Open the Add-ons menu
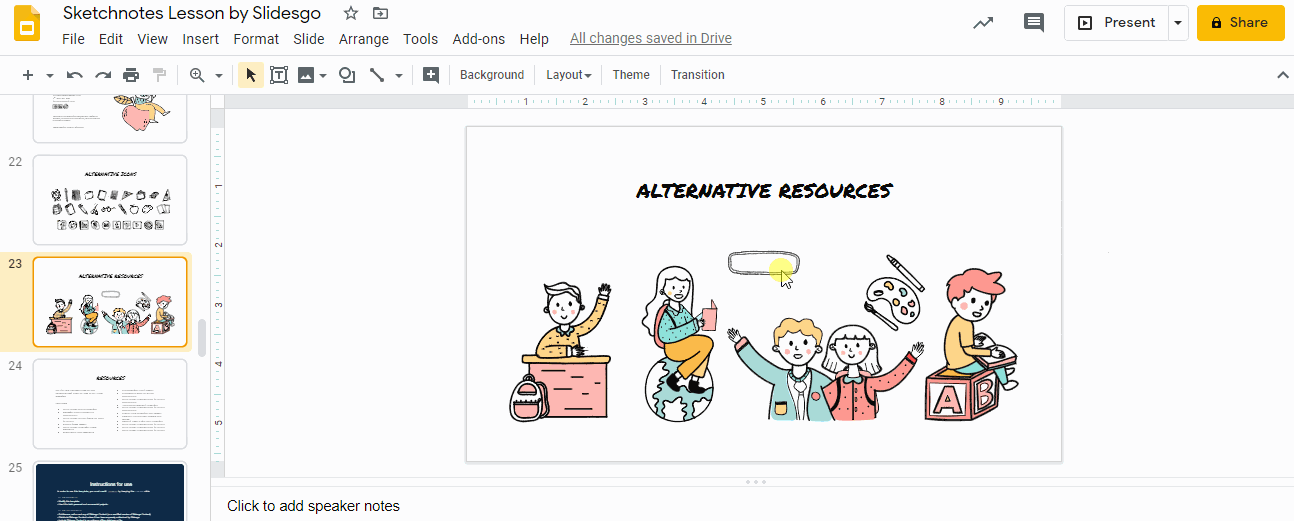Screen dimensions: 1294x521 tap(480, 39)
